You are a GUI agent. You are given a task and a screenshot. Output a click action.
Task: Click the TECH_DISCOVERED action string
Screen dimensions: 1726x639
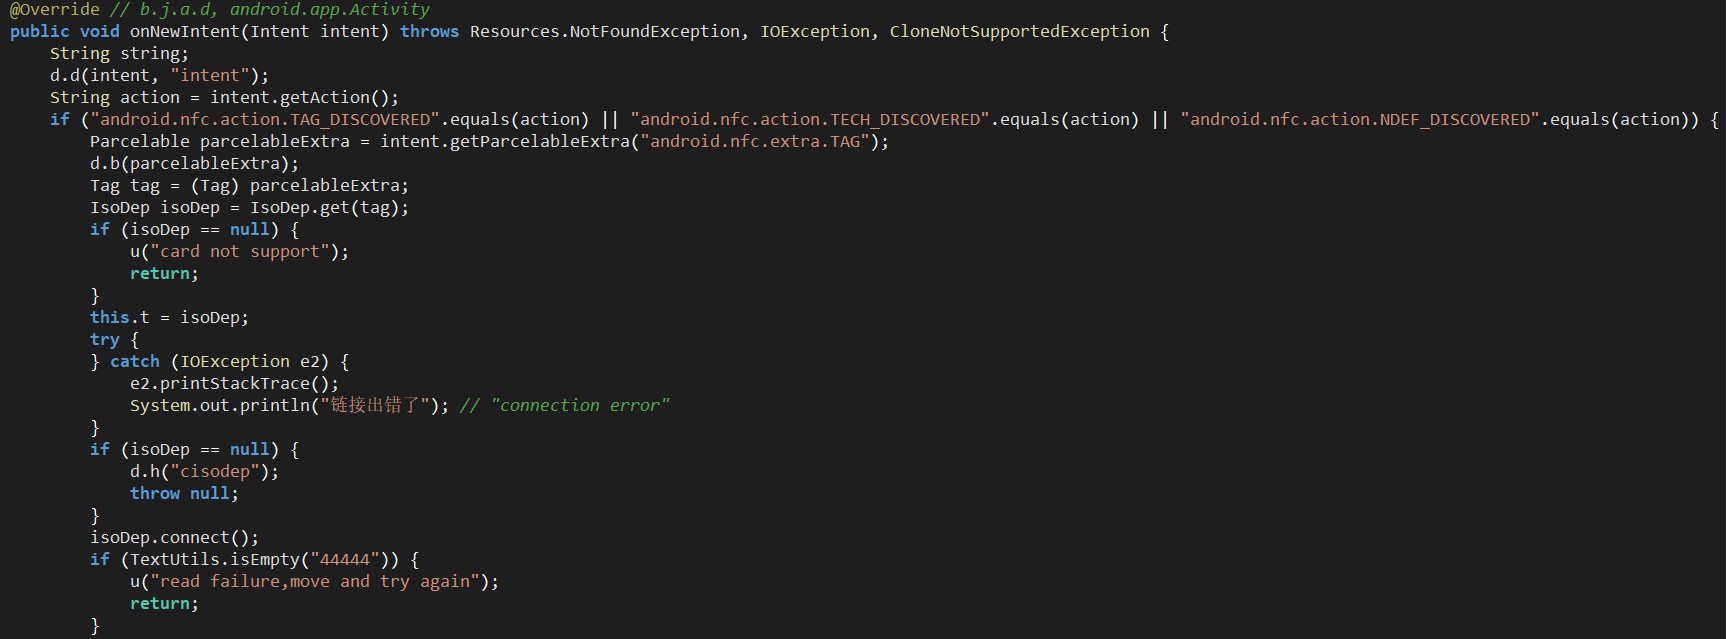[810, 120]
